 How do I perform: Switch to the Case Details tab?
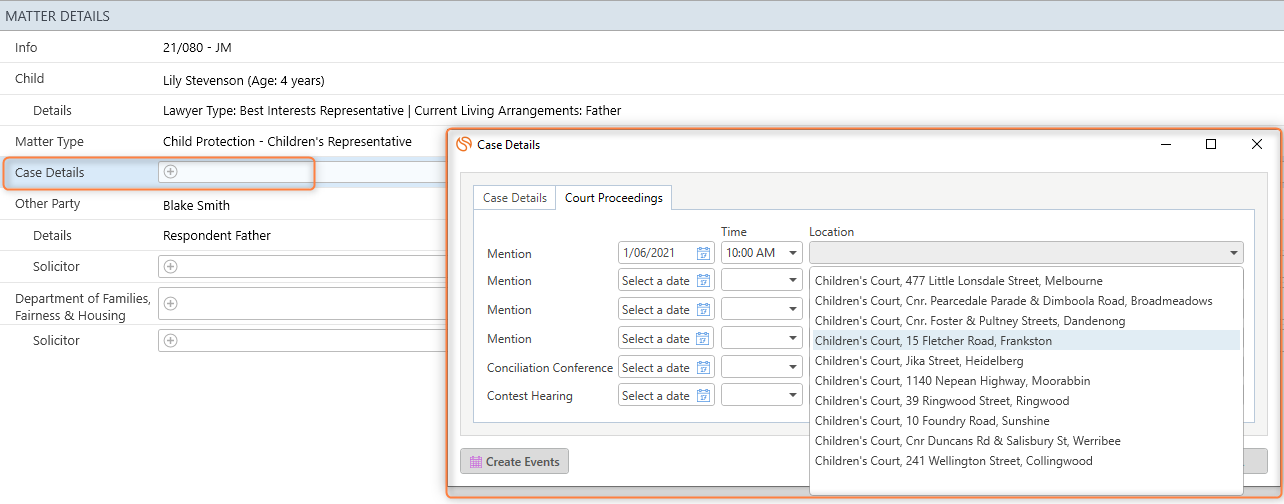point(515,198)
